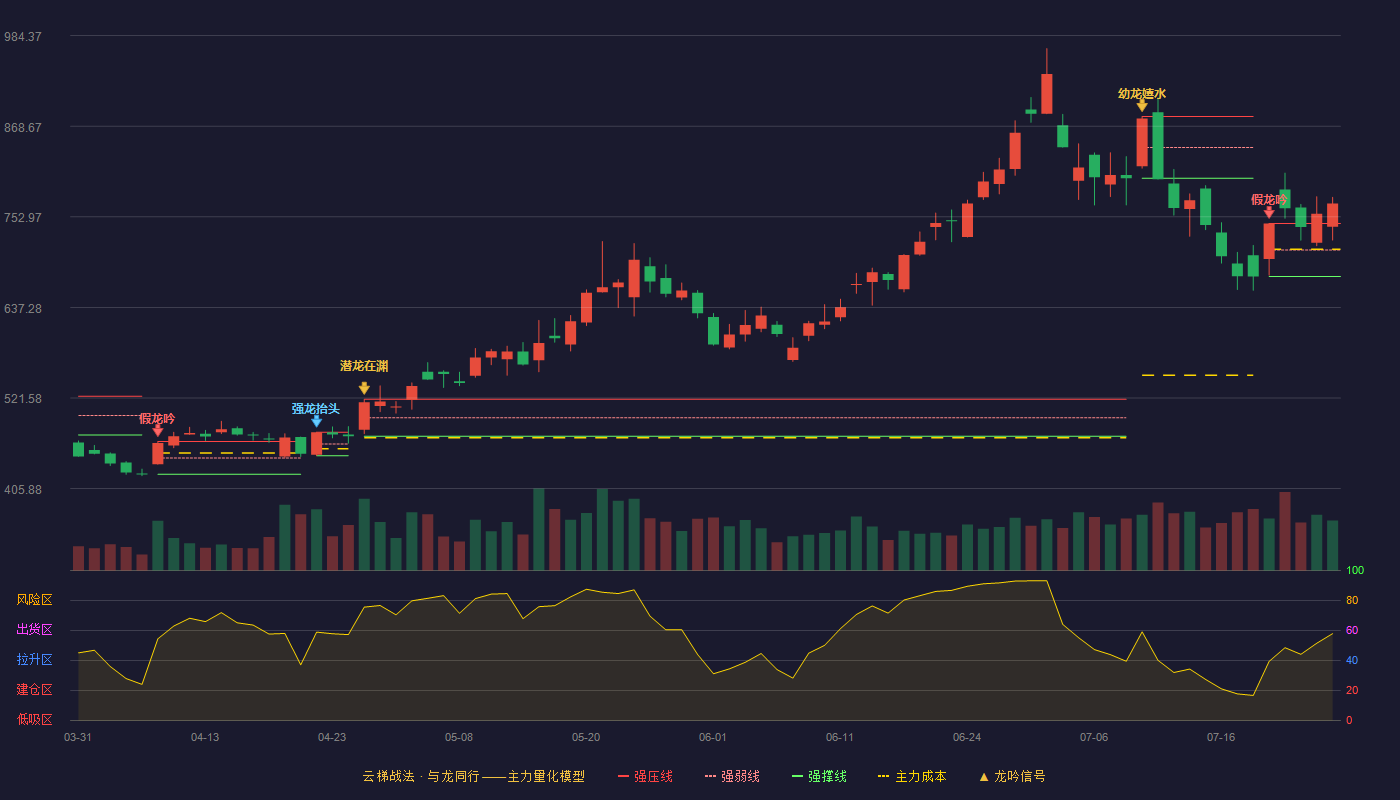The height and width of the screenshot is (800, 1400).
Task: Click the 05-08 date label
Action: point(459,737)
